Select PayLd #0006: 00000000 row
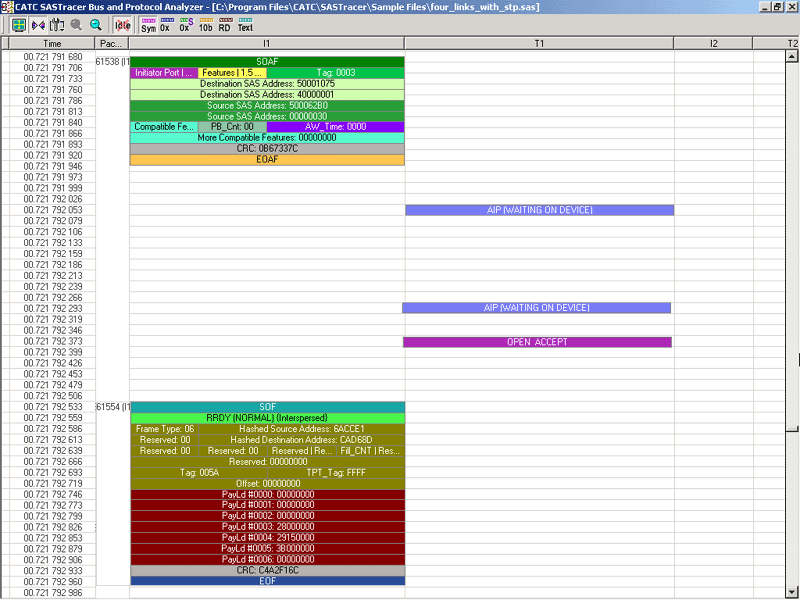800x600 pixels. pyautogui.click(x=268, y=560)
